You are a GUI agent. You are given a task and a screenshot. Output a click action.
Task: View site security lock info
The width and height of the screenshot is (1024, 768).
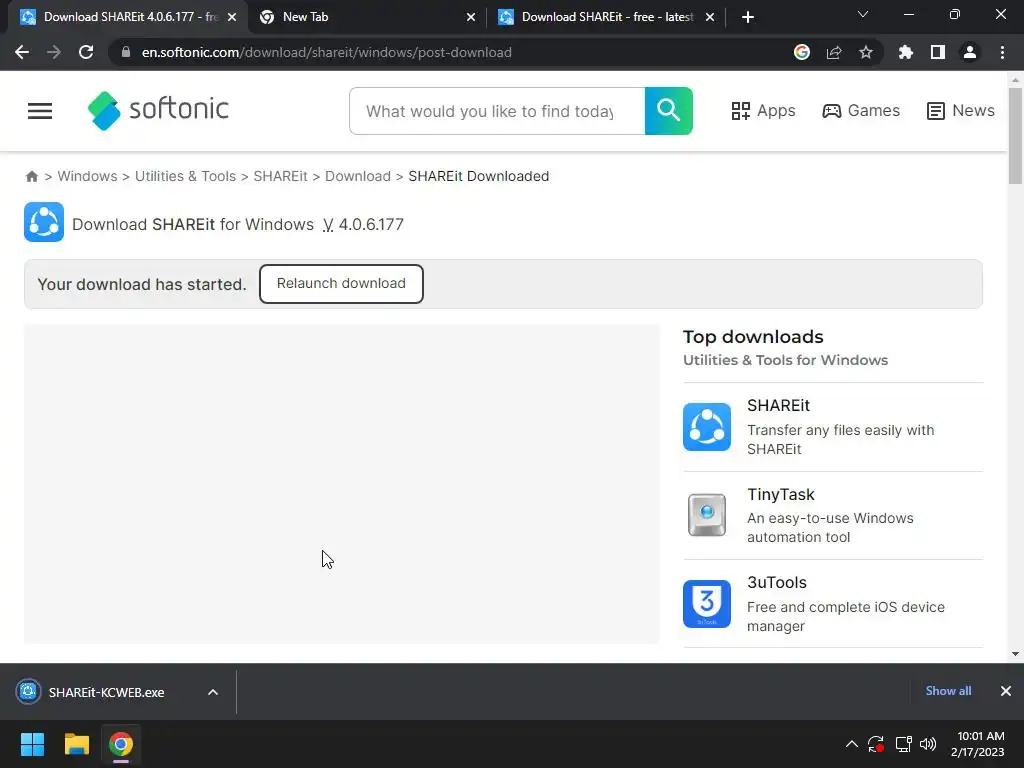point(126,52)
